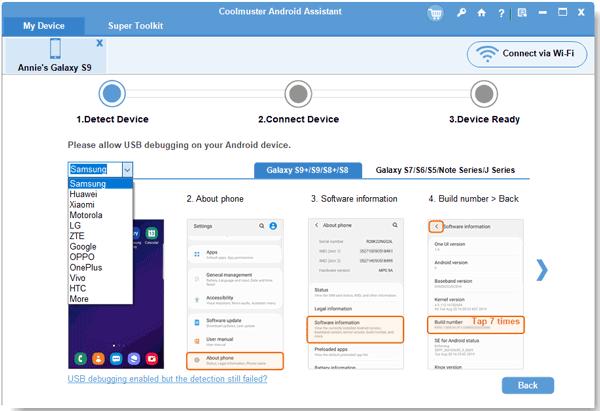Choose OnePlus in brand list
Image resolution: width=600 pixels, height=411 pixels.
click(100, 267)
